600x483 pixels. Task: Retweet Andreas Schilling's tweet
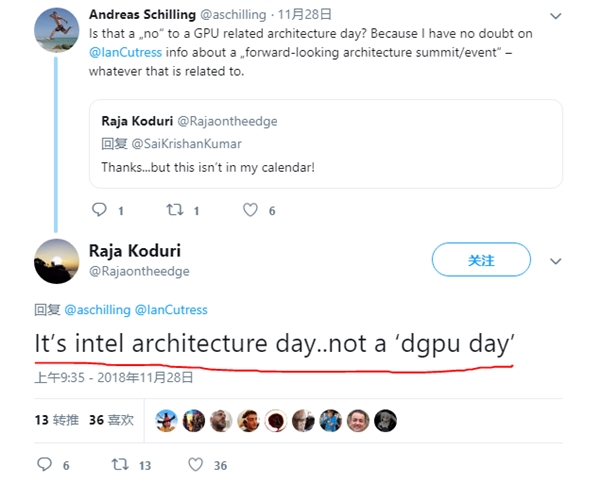[173, 210]
